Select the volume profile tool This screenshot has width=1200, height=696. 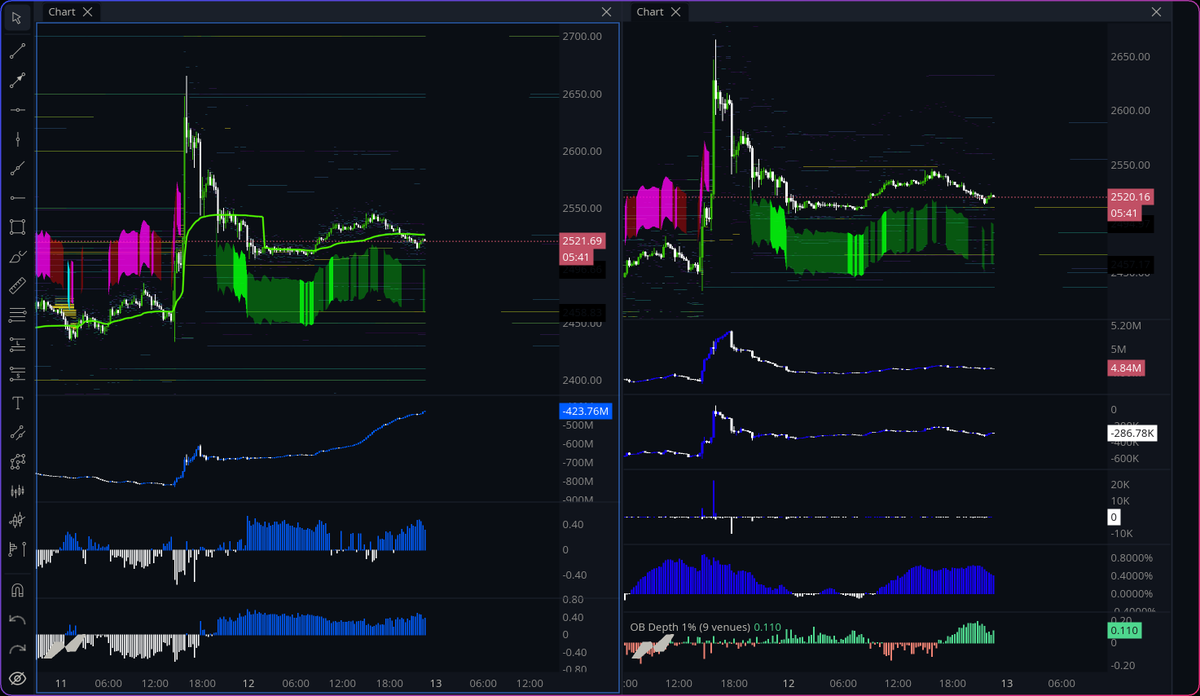click(x=17, y=549)
